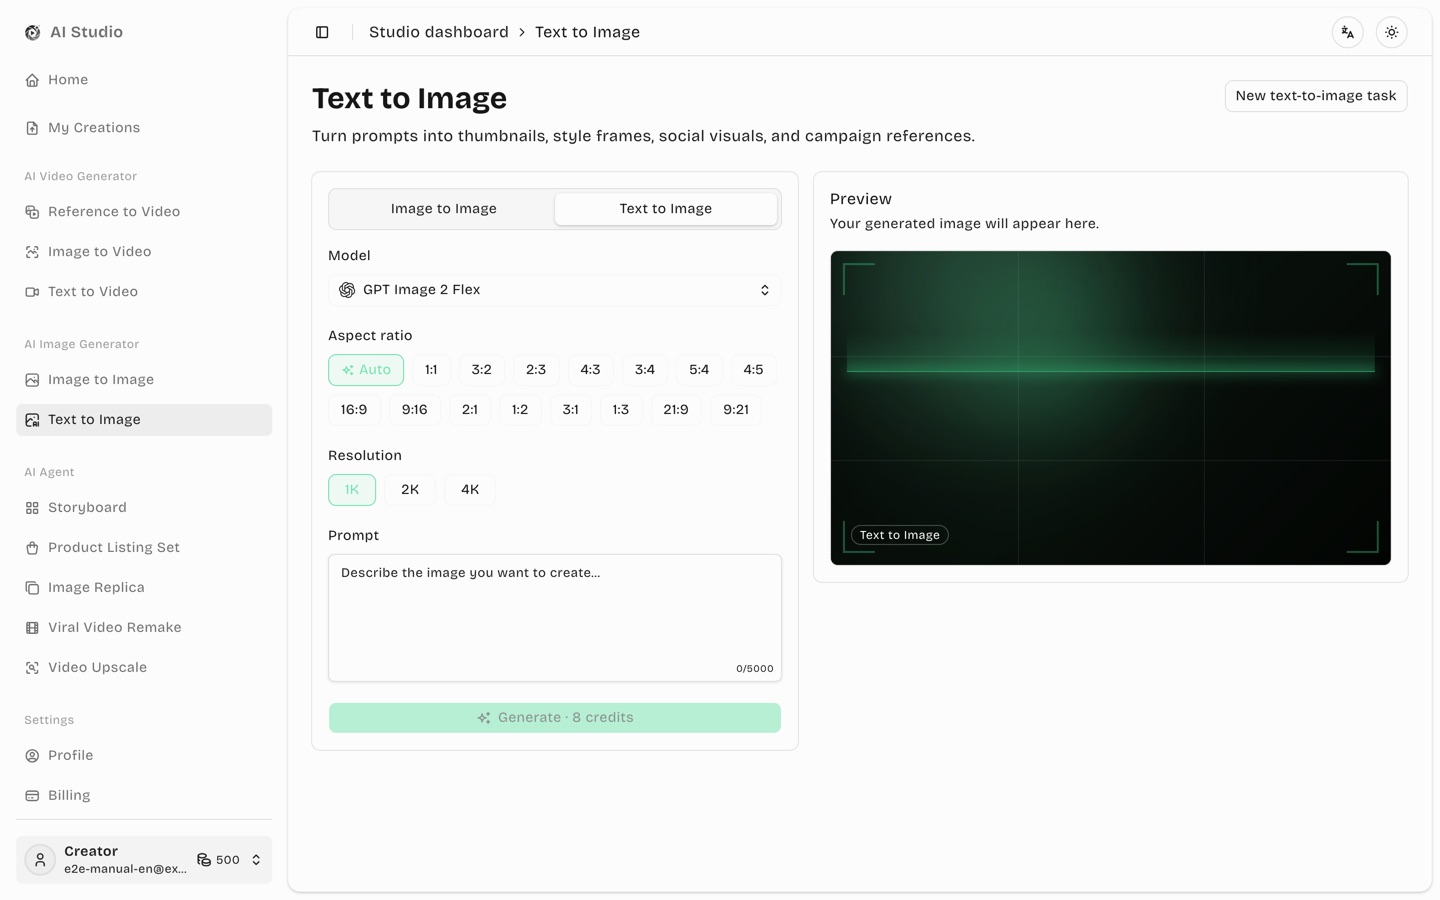The image size is (1440, 900).
Task: Click the Reference to Video icon
Action: click(32, 212)
